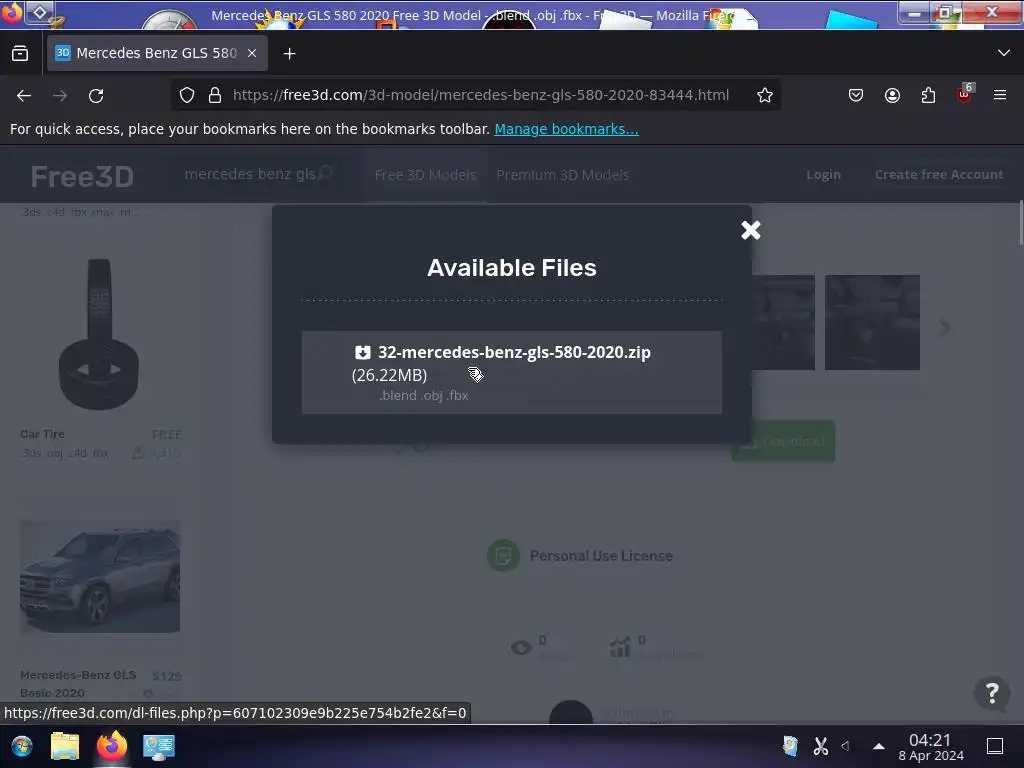Select the rightmost preview thumbnail
The image size is (1024, 768).
[x=872, y=323]
